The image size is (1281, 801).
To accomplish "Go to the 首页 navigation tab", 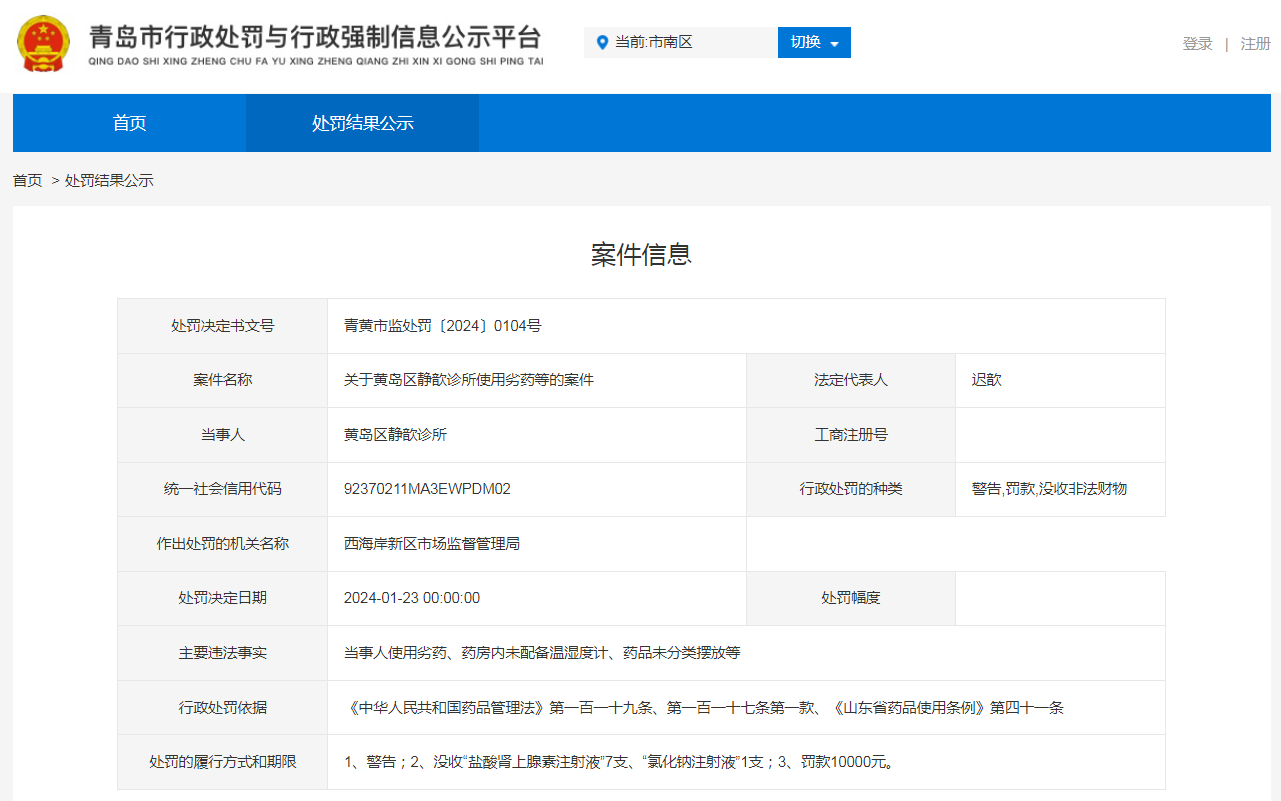I will 129,123.
